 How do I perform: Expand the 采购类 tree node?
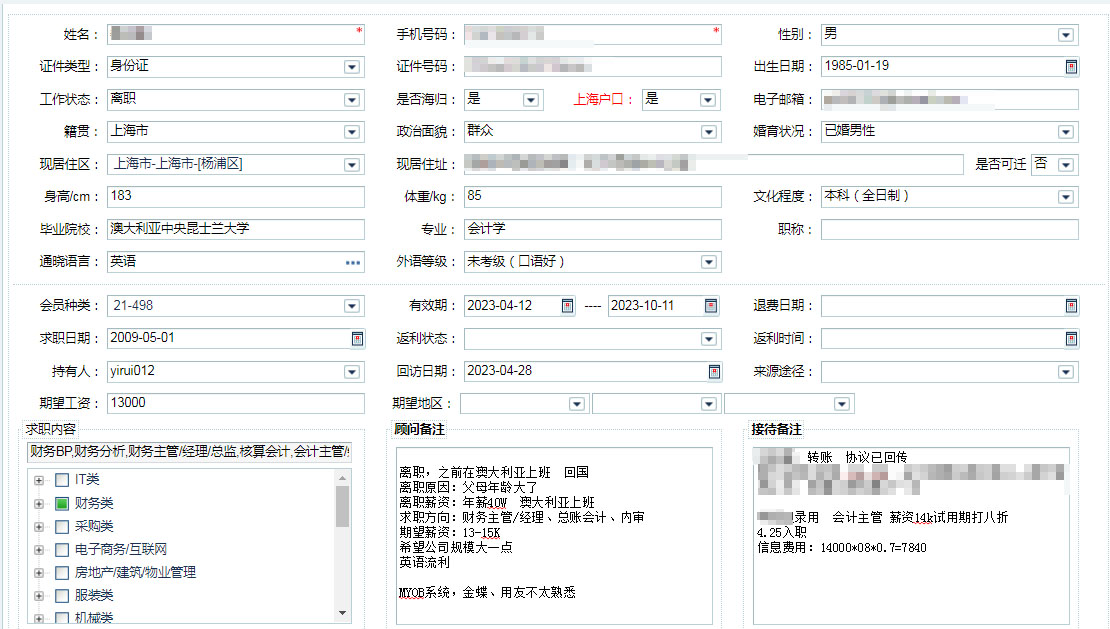coord(39,527)
